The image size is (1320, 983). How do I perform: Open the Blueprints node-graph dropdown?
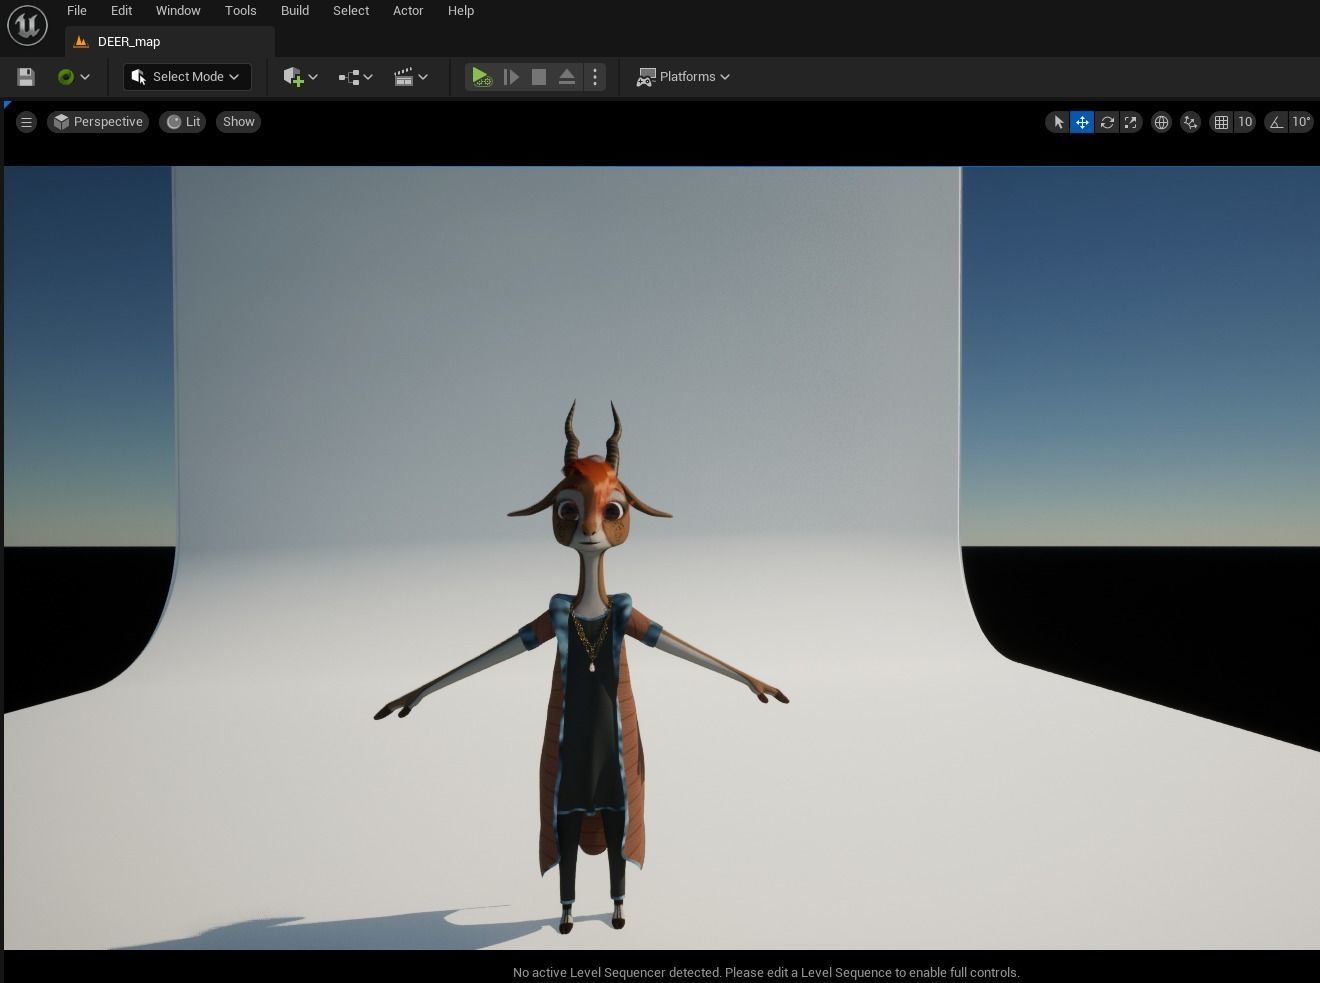355,77
